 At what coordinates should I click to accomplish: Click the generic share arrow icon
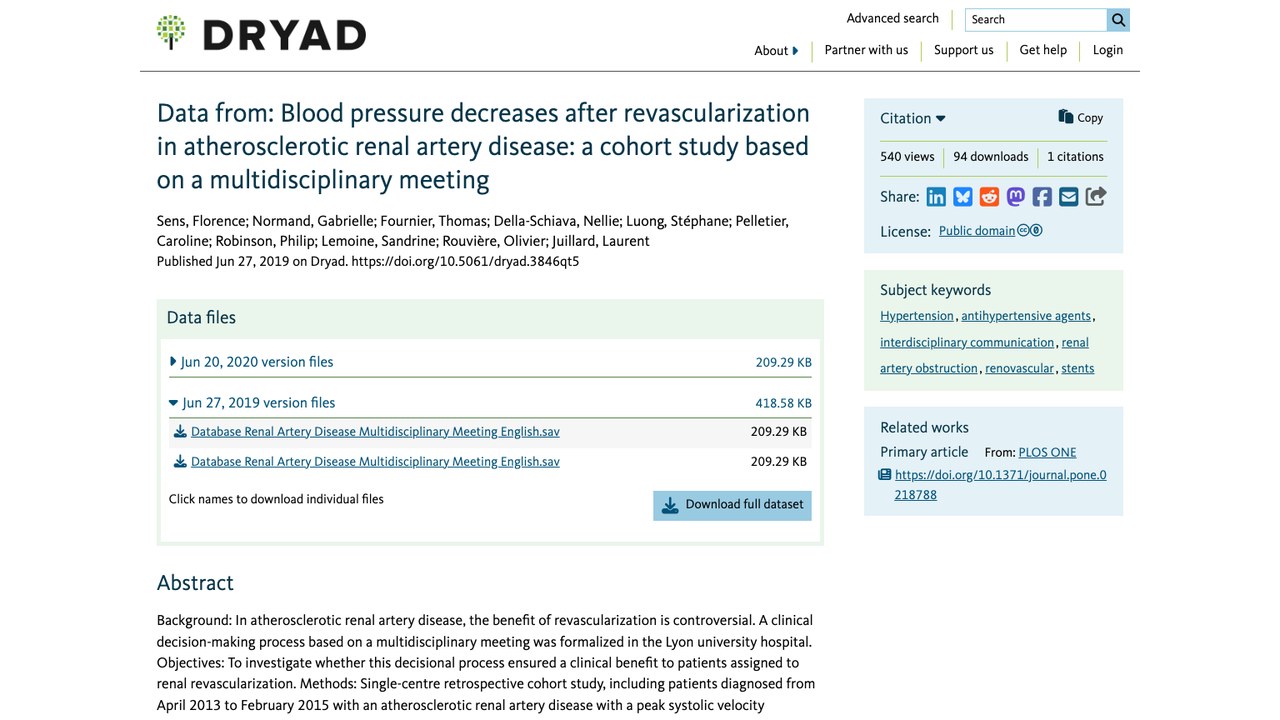pyautogui.click(x=1096, y=197)
